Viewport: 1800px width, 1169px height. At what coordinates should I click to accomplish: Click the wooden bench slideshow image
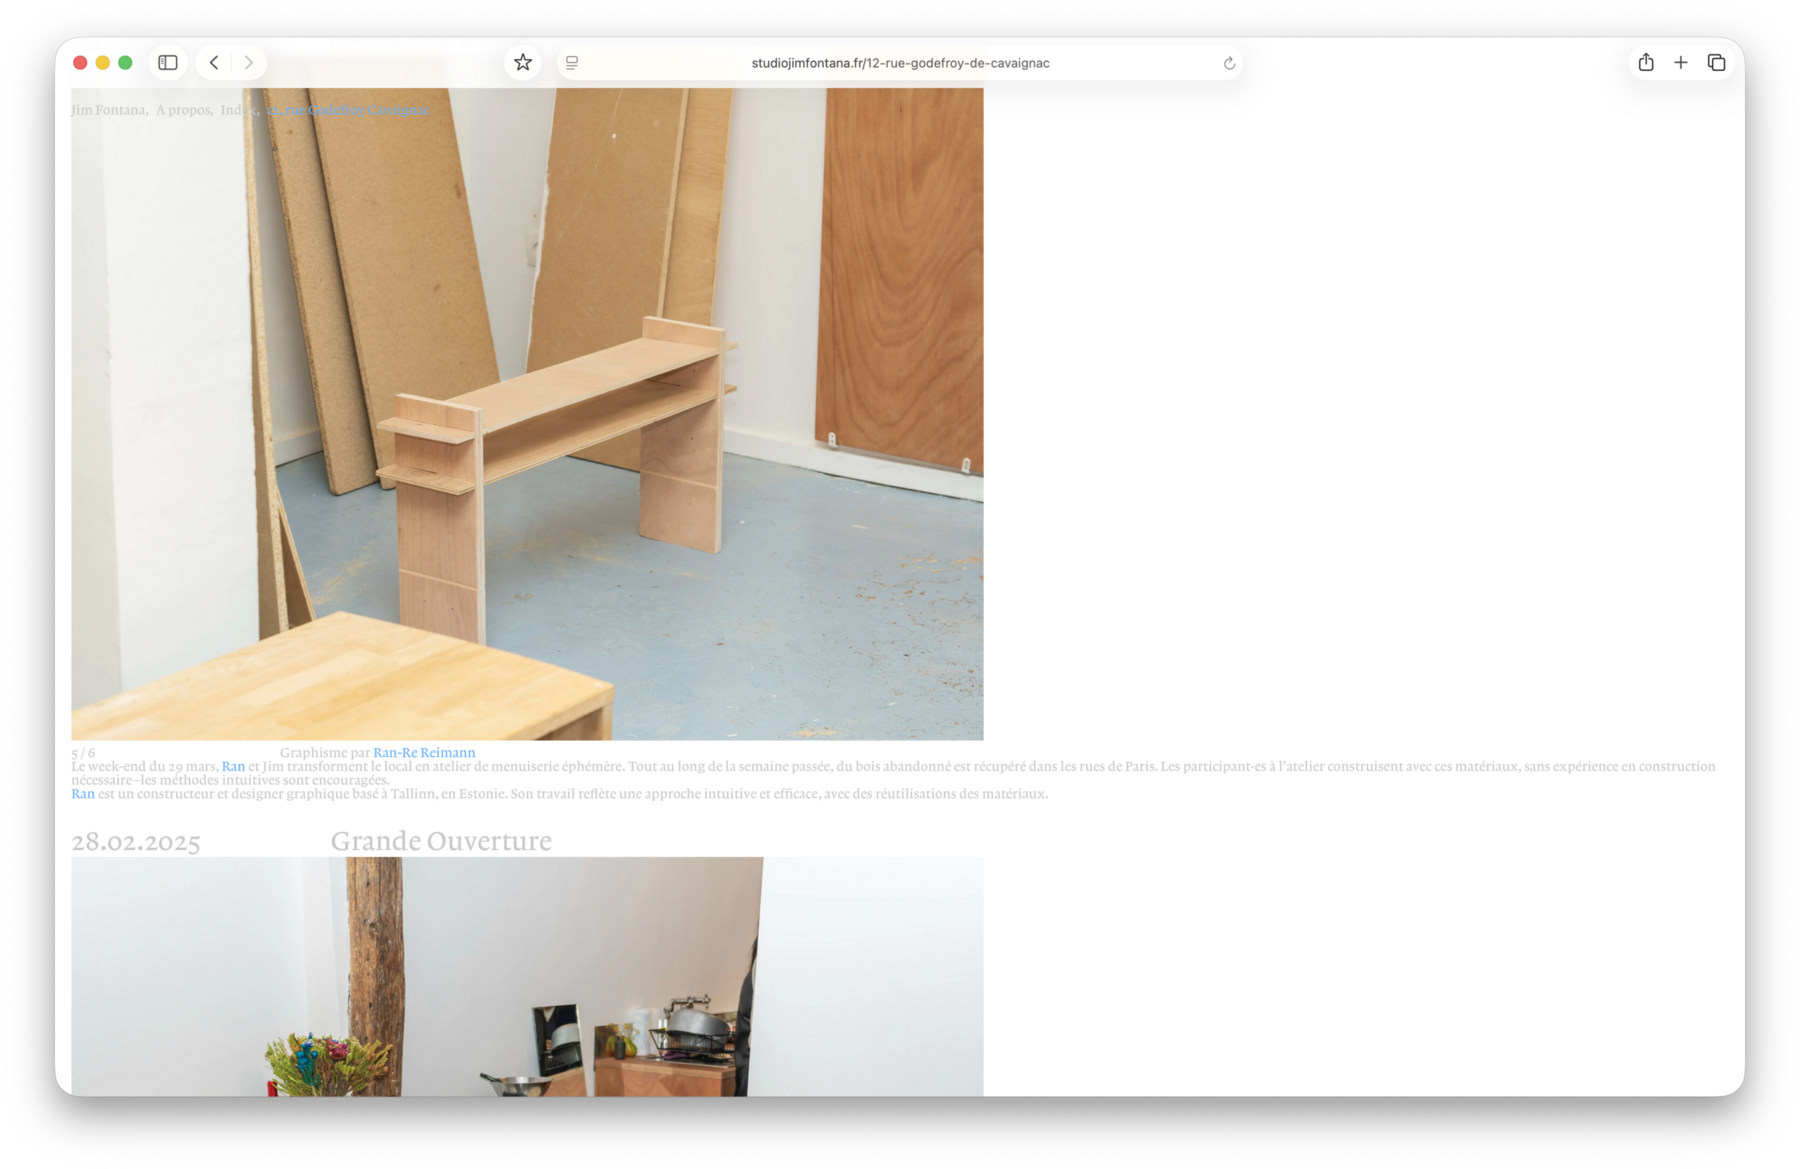tap(527, 420)
